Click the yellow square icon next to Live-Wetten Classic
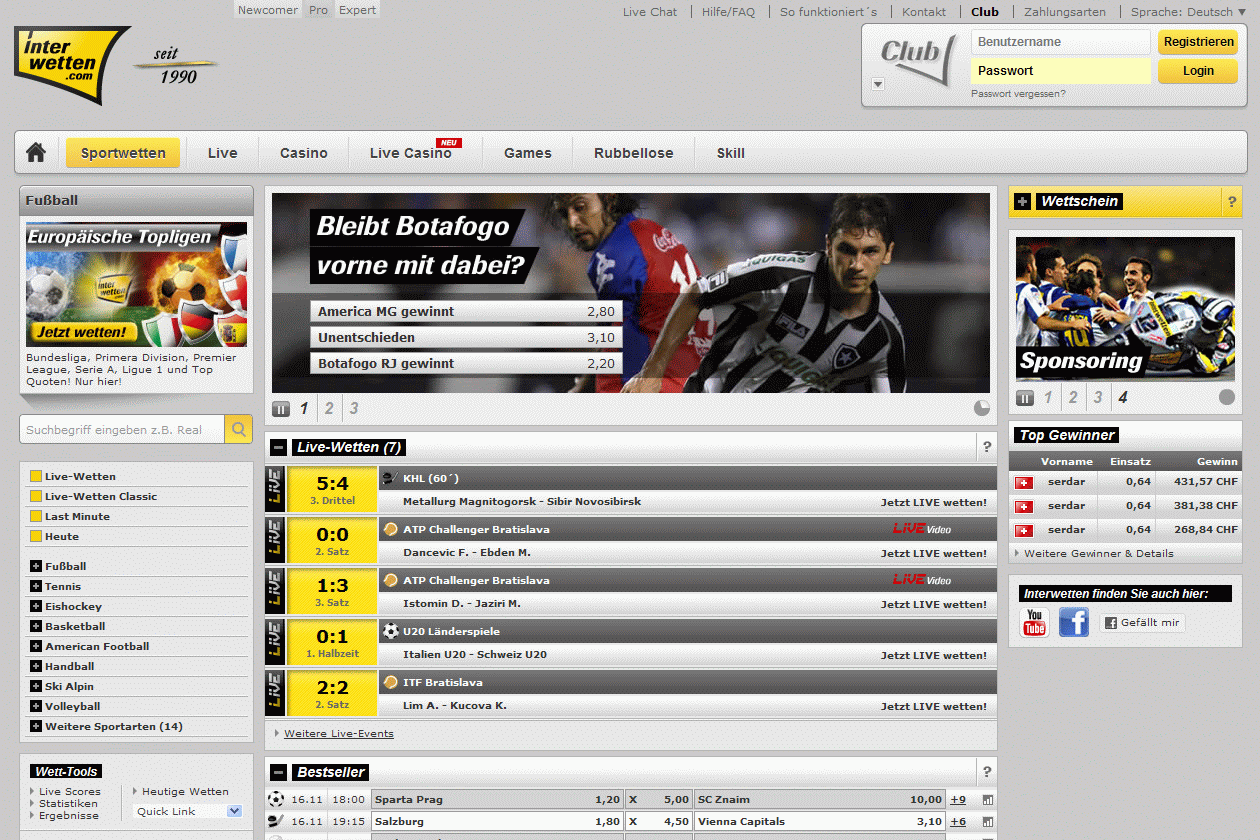1260x840 pixels. pyautogui.click(x=36, y=497)
